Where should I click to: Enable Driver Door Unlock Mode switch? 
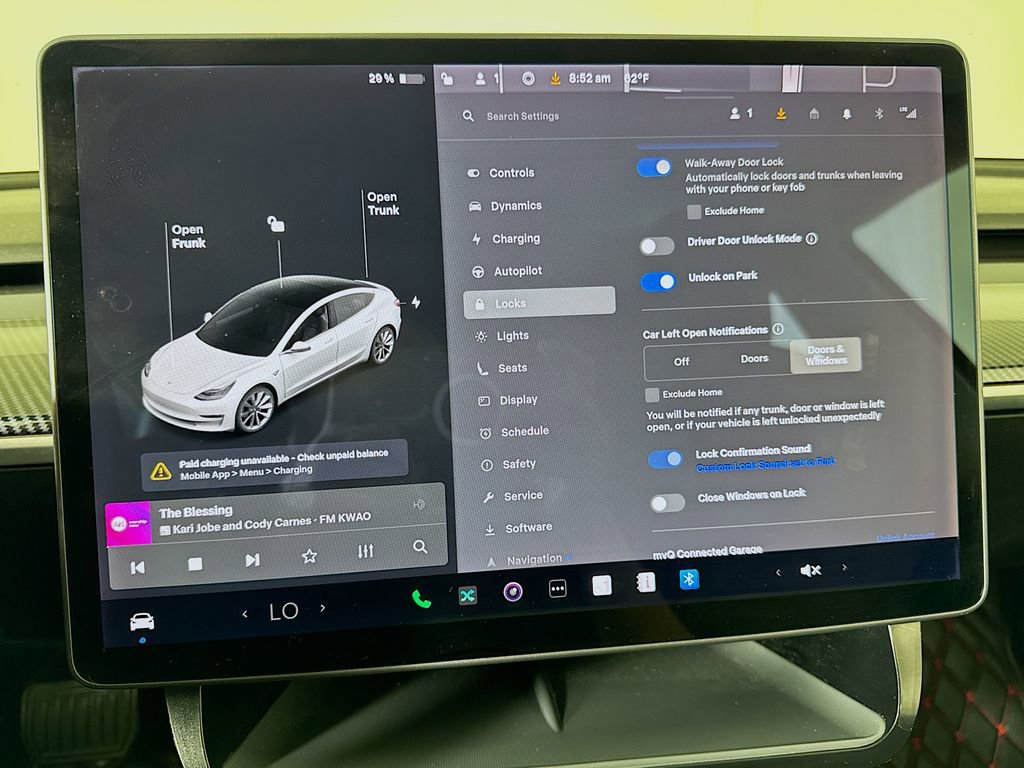(657, 246)
